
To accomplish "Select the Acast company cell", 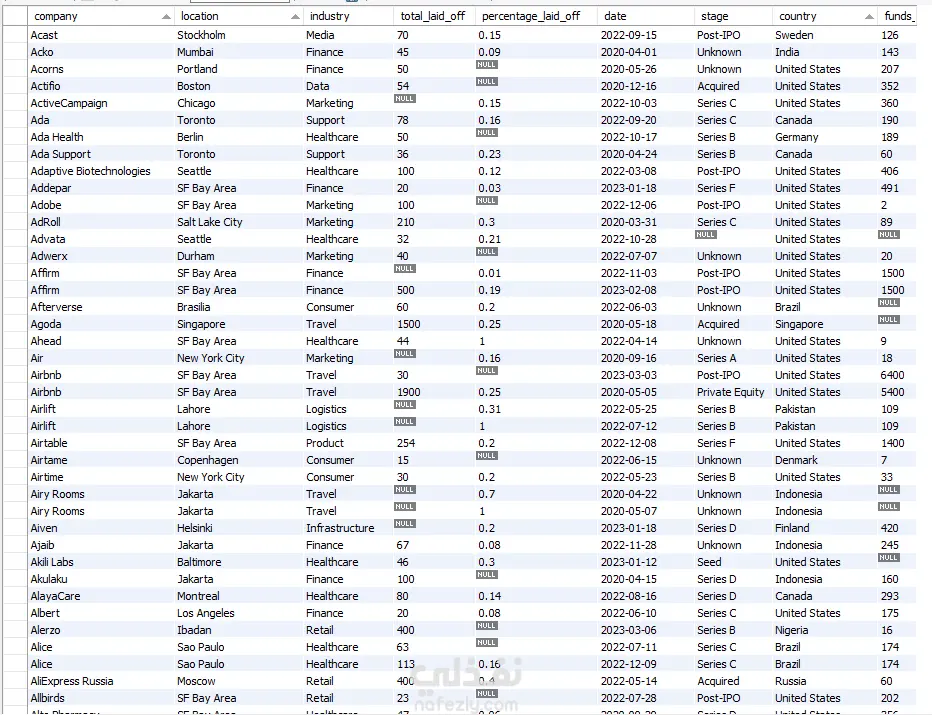I will (100, 35).
